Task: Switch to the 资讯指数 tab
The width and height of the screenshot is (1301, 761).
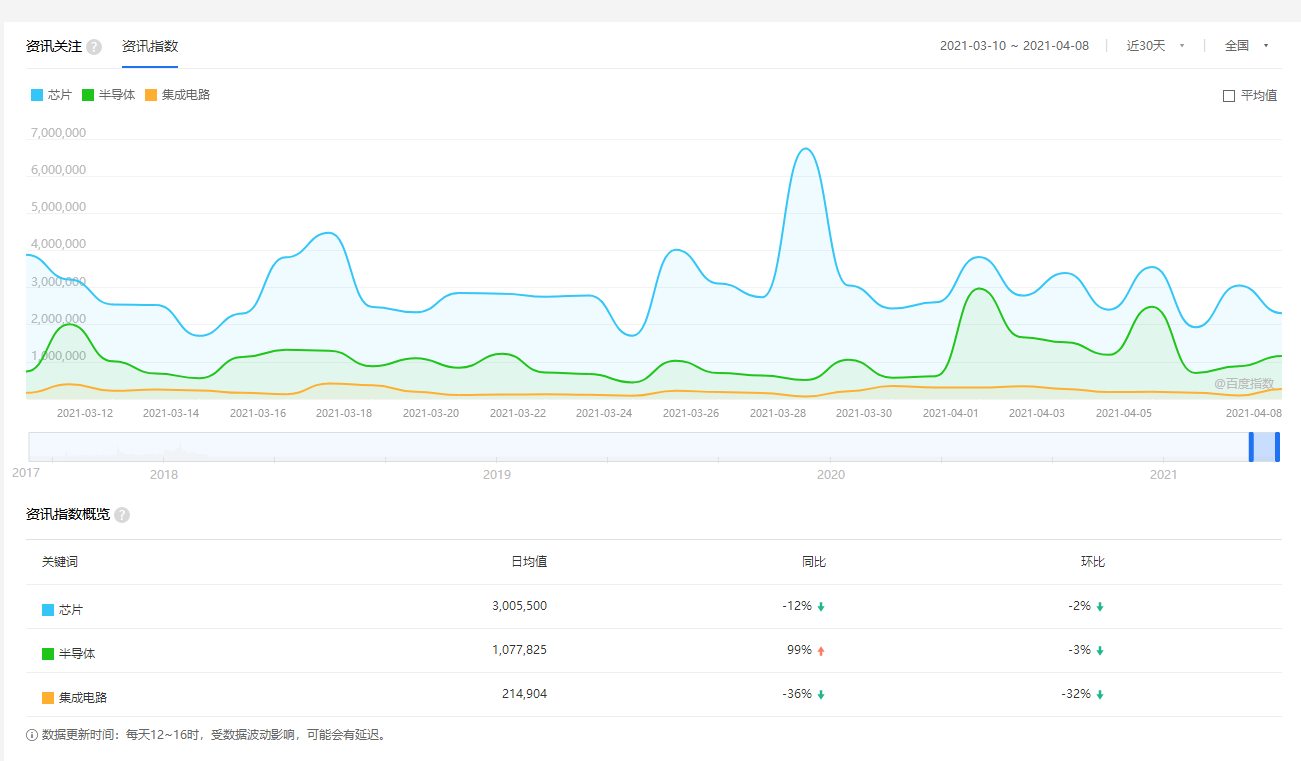Action: point(150,46)
